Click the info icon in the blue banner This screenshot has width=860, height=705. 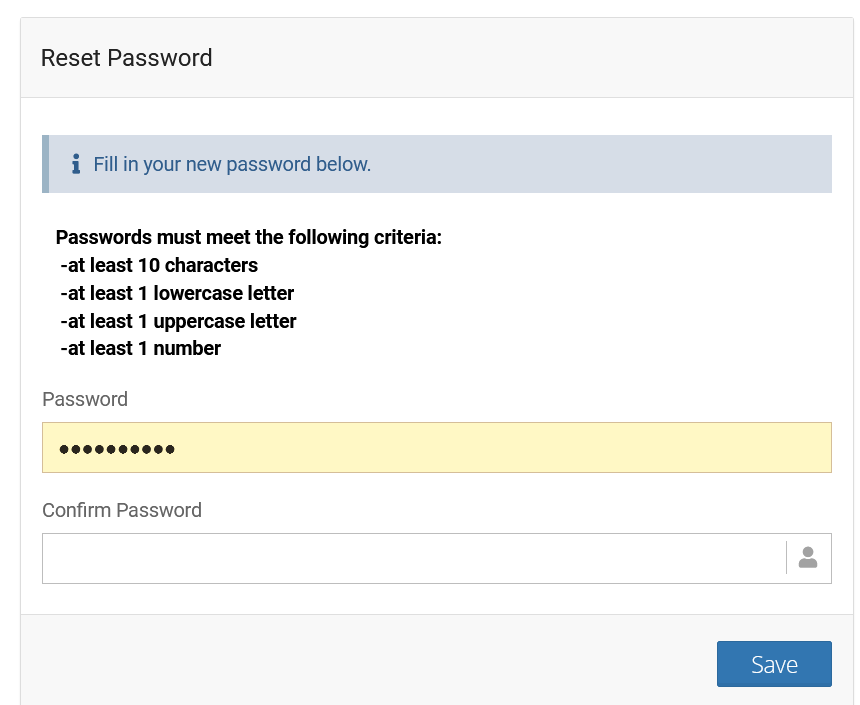[x=76, y=164]
